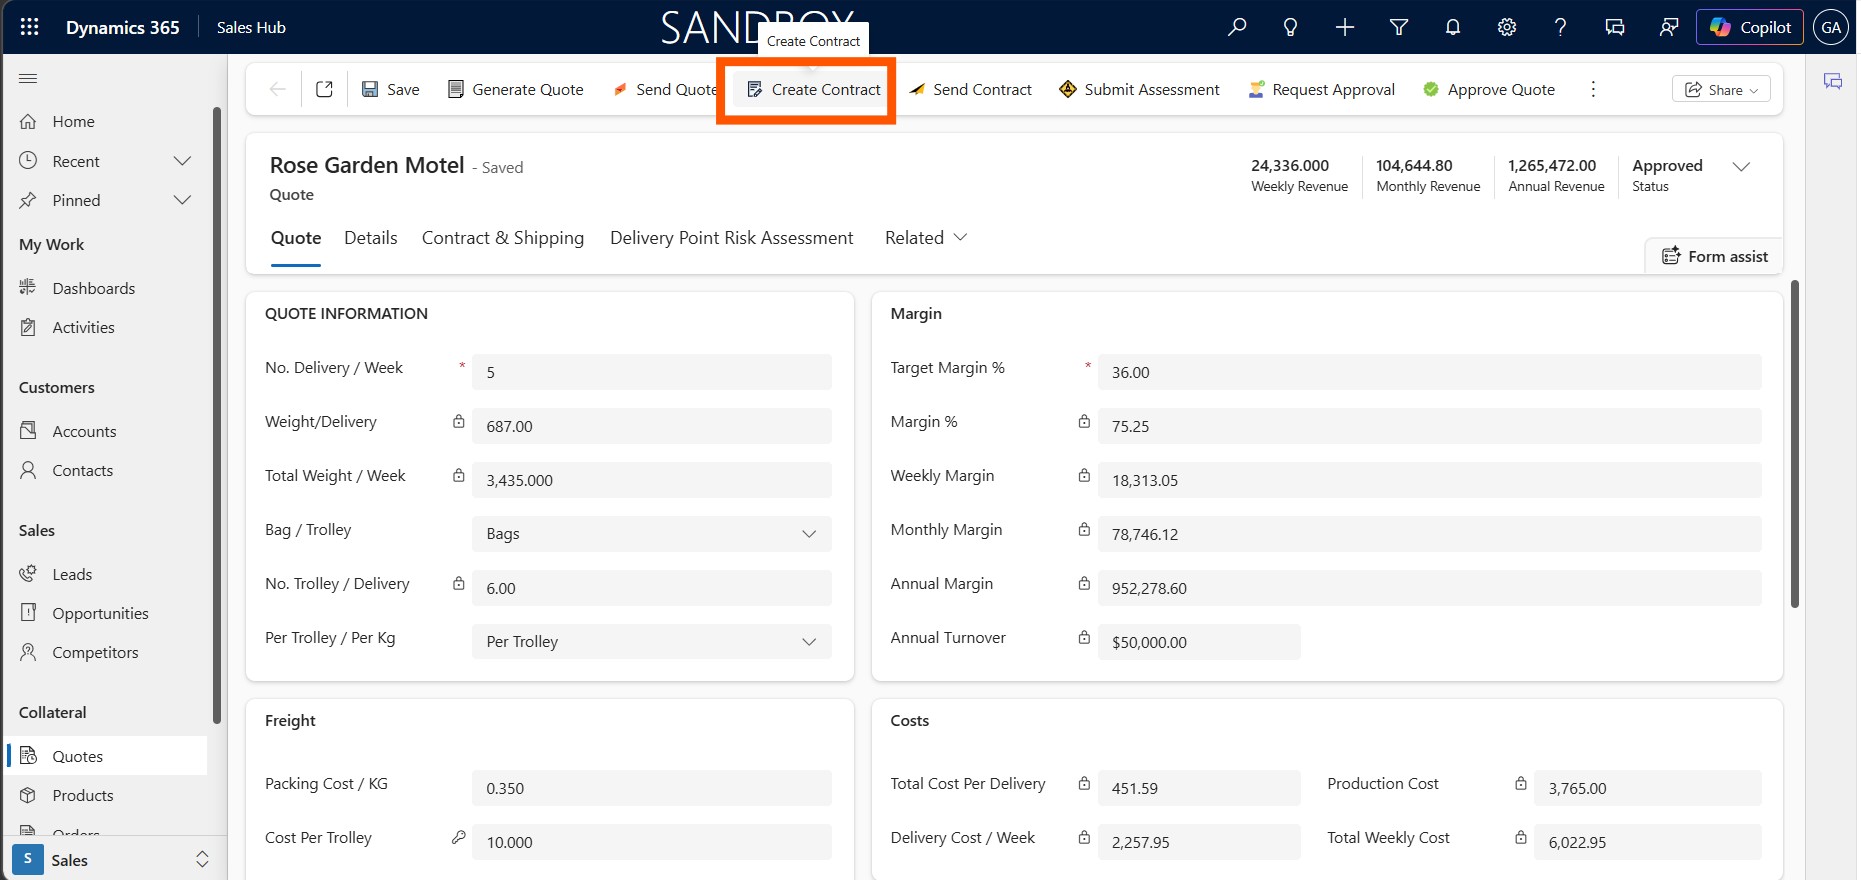Viewport: 1861px width, 880px height.
Task: Click the lightbulb assistant icon
Action: click(1291, 27)
